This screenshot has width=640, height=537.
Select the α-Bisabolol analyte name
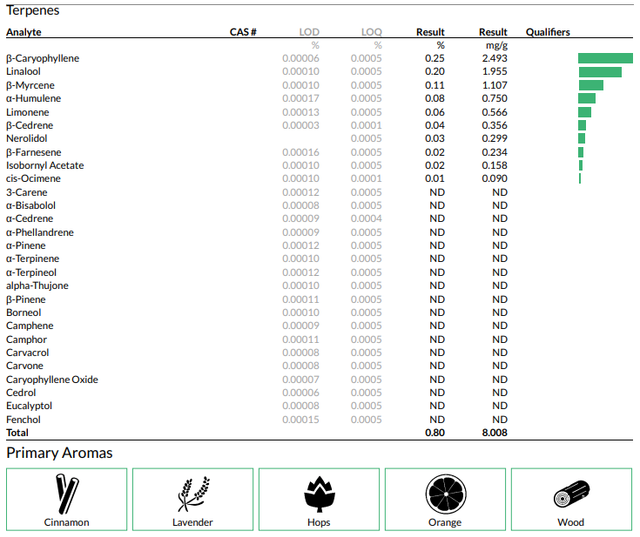click(x=31, y=205)
